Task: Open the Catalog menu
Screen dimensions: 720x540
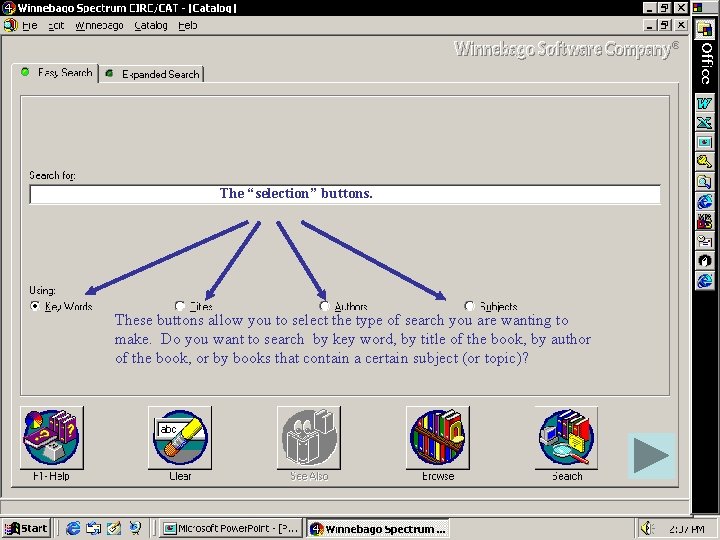Action: 151,26
